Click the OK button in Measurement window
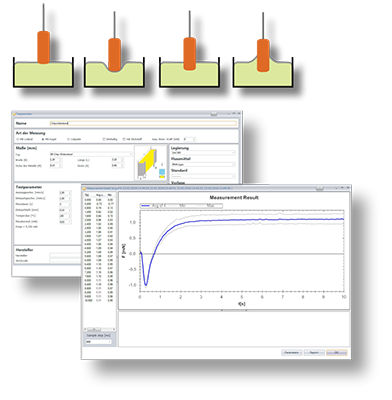 337,352
